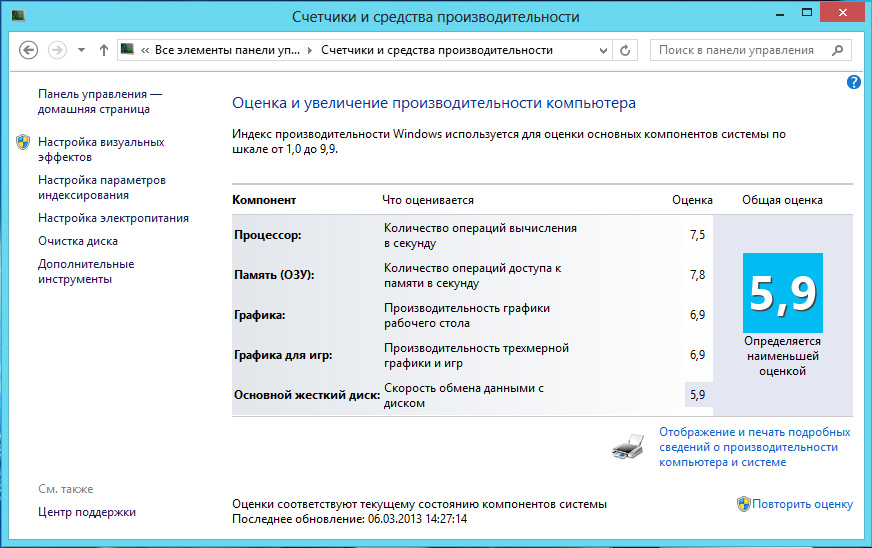The width and height of the screenshot is (872, 548).
Task: Click the 'Компонент' column header
Action: [x=264, y=200]
